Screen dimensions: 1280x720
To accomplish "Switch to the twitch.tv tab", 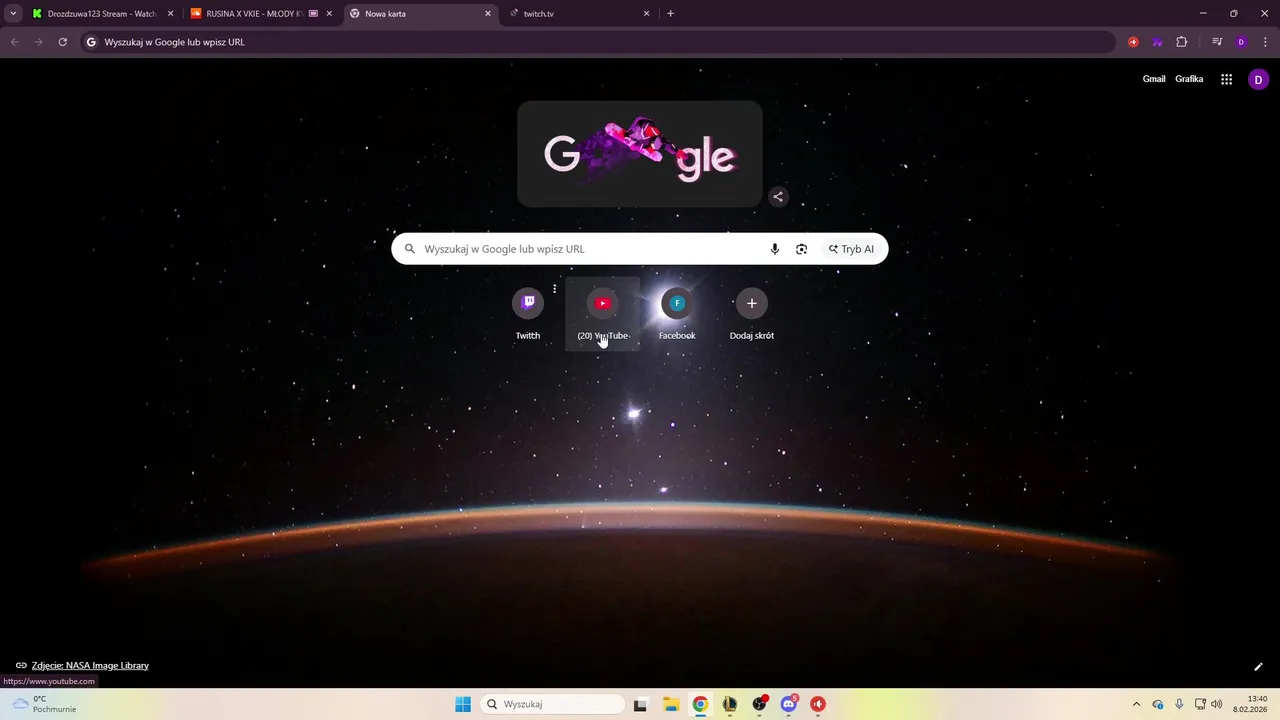I will click(x=580, y=14).
